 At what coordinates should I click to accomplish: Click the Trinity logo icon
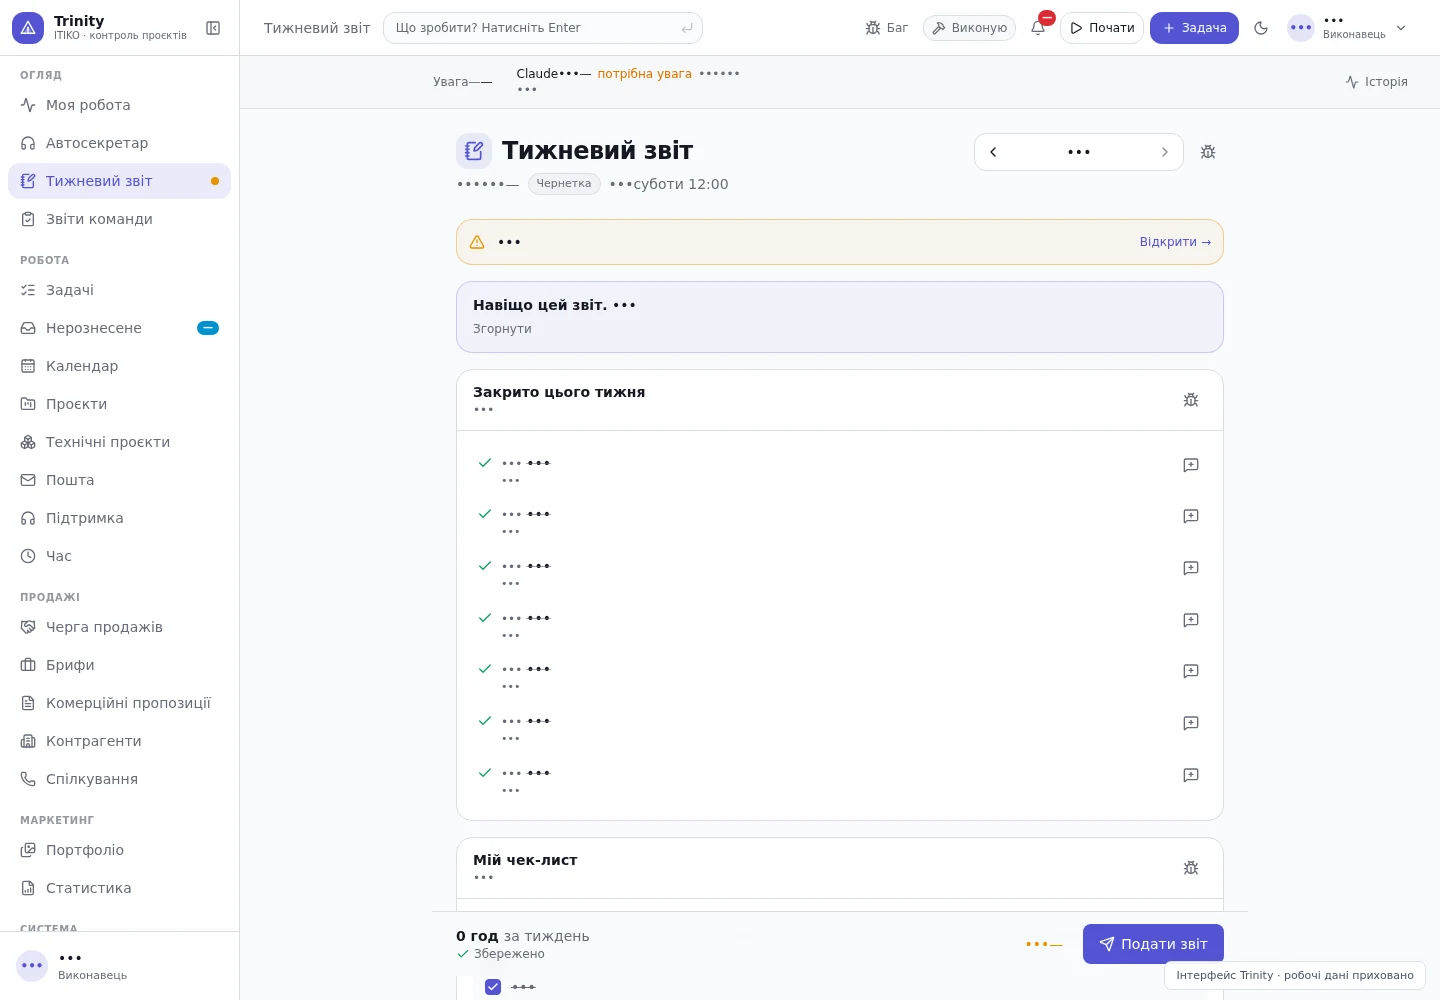coord(28,28)
